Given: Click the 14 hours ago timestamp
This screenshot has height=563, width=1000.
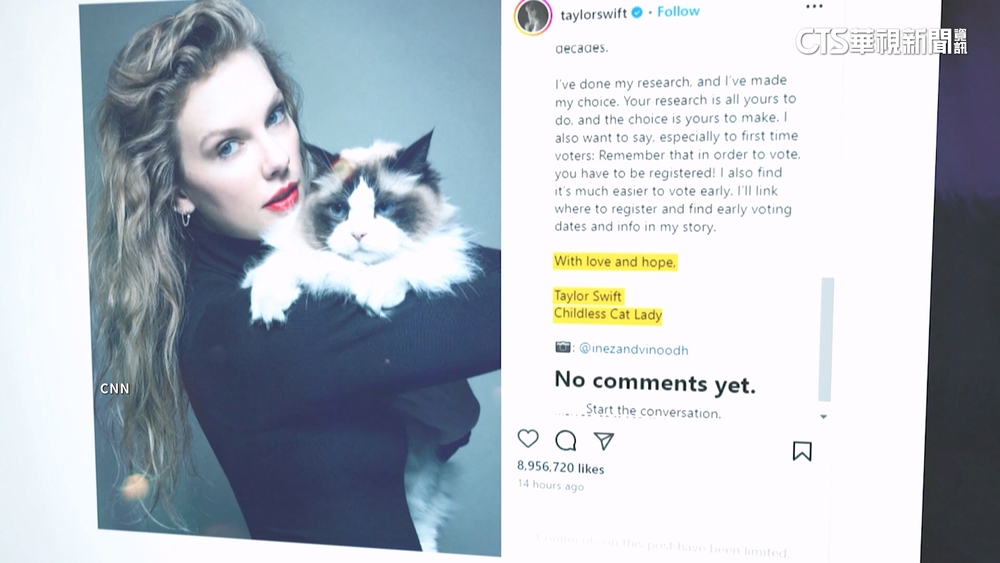Looking at the screenshot, I should pyautogui.click(x=551, y=485).
